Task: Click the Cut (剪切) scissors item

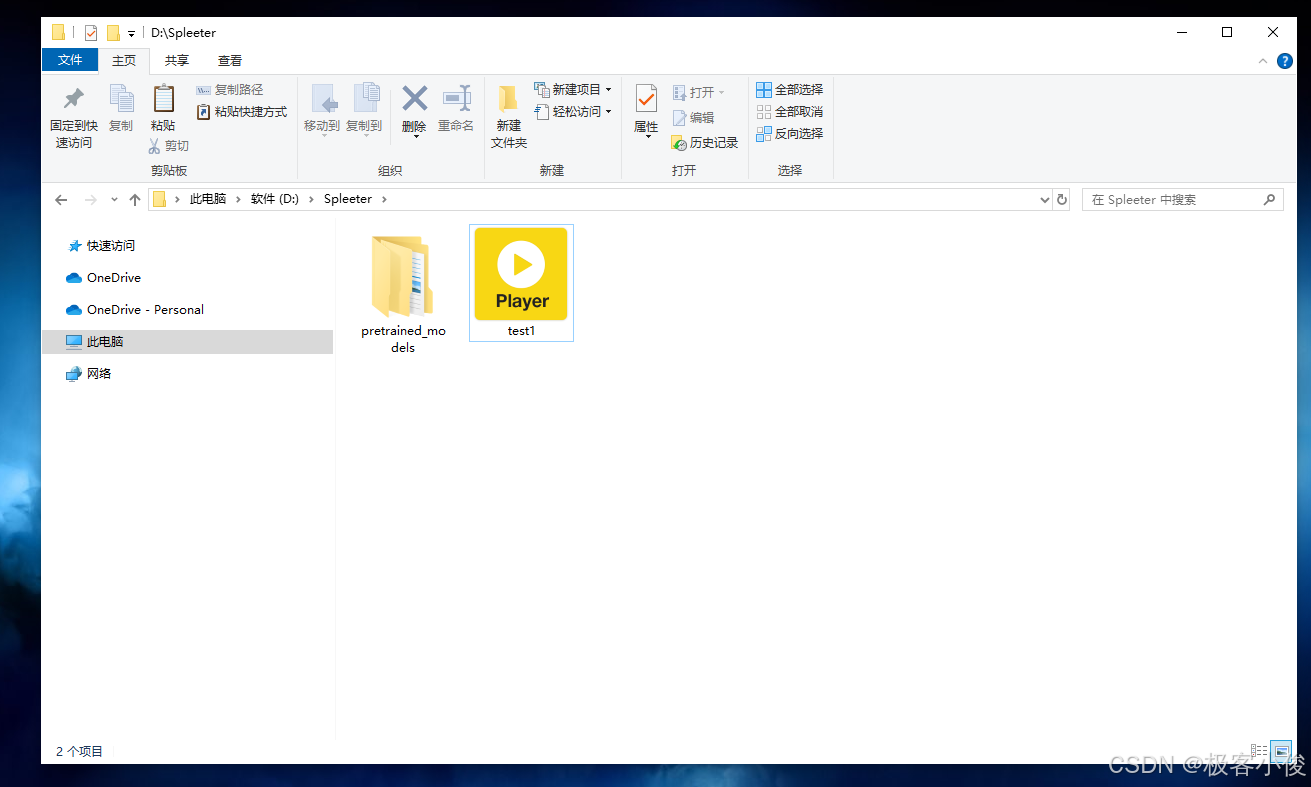Action: coord(168,146)
